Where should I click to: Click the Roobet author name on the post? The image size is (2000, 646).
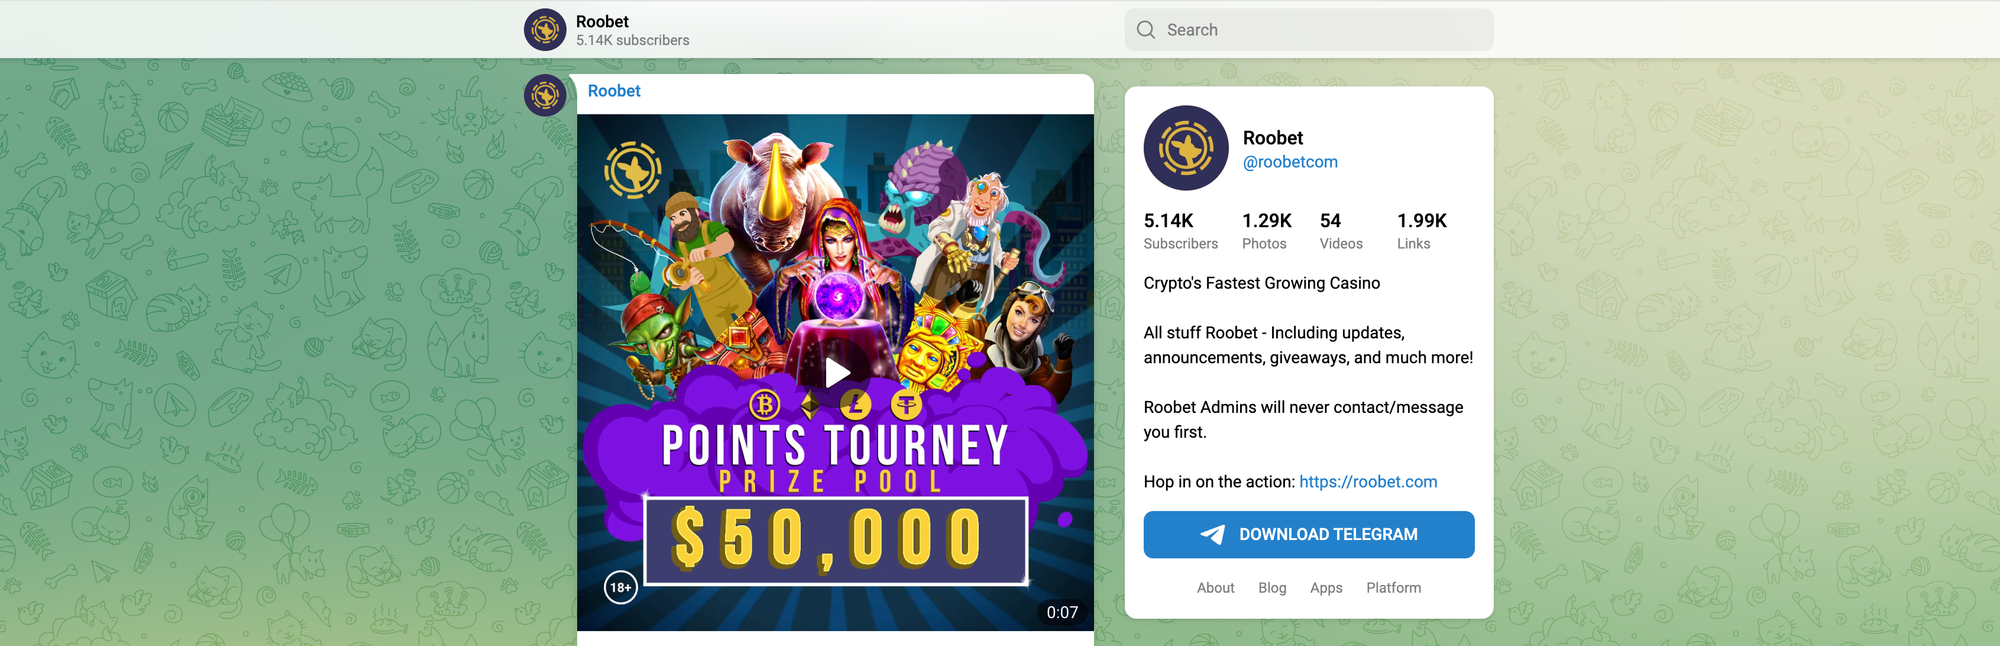[x=614, y=91]
